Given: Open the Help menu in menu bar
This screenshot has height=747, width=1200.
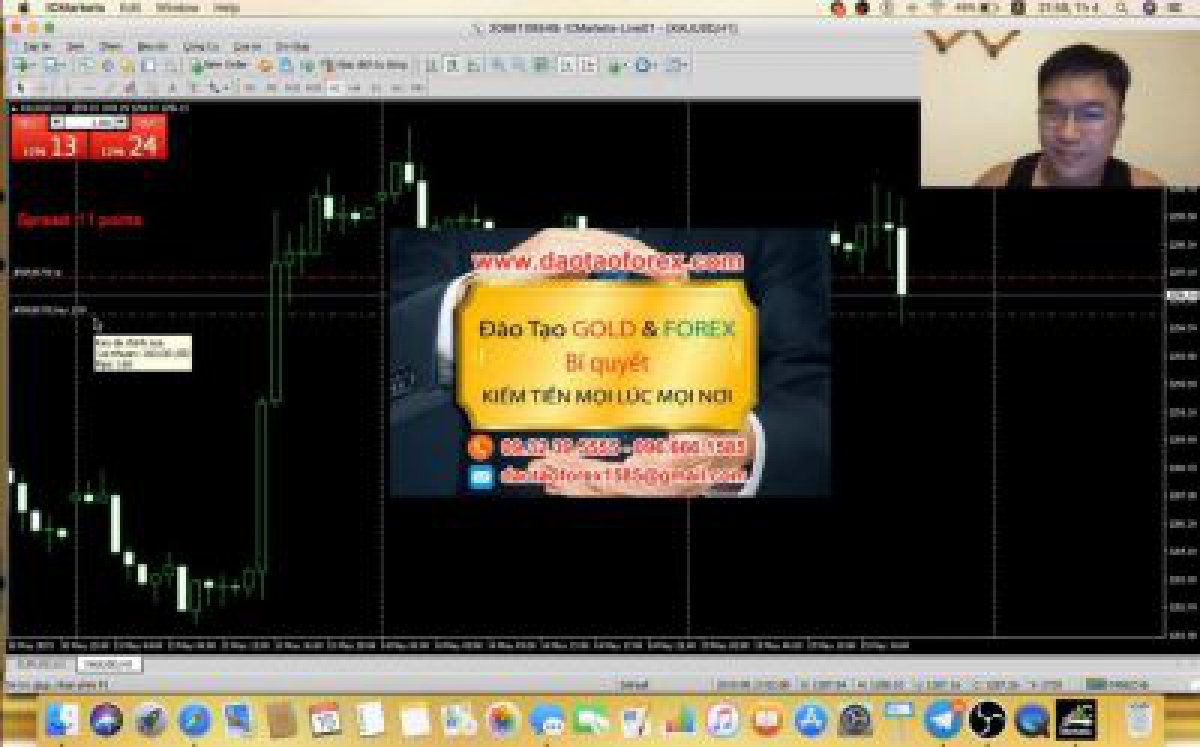Looking at the screenshot, I should point(227,8).
